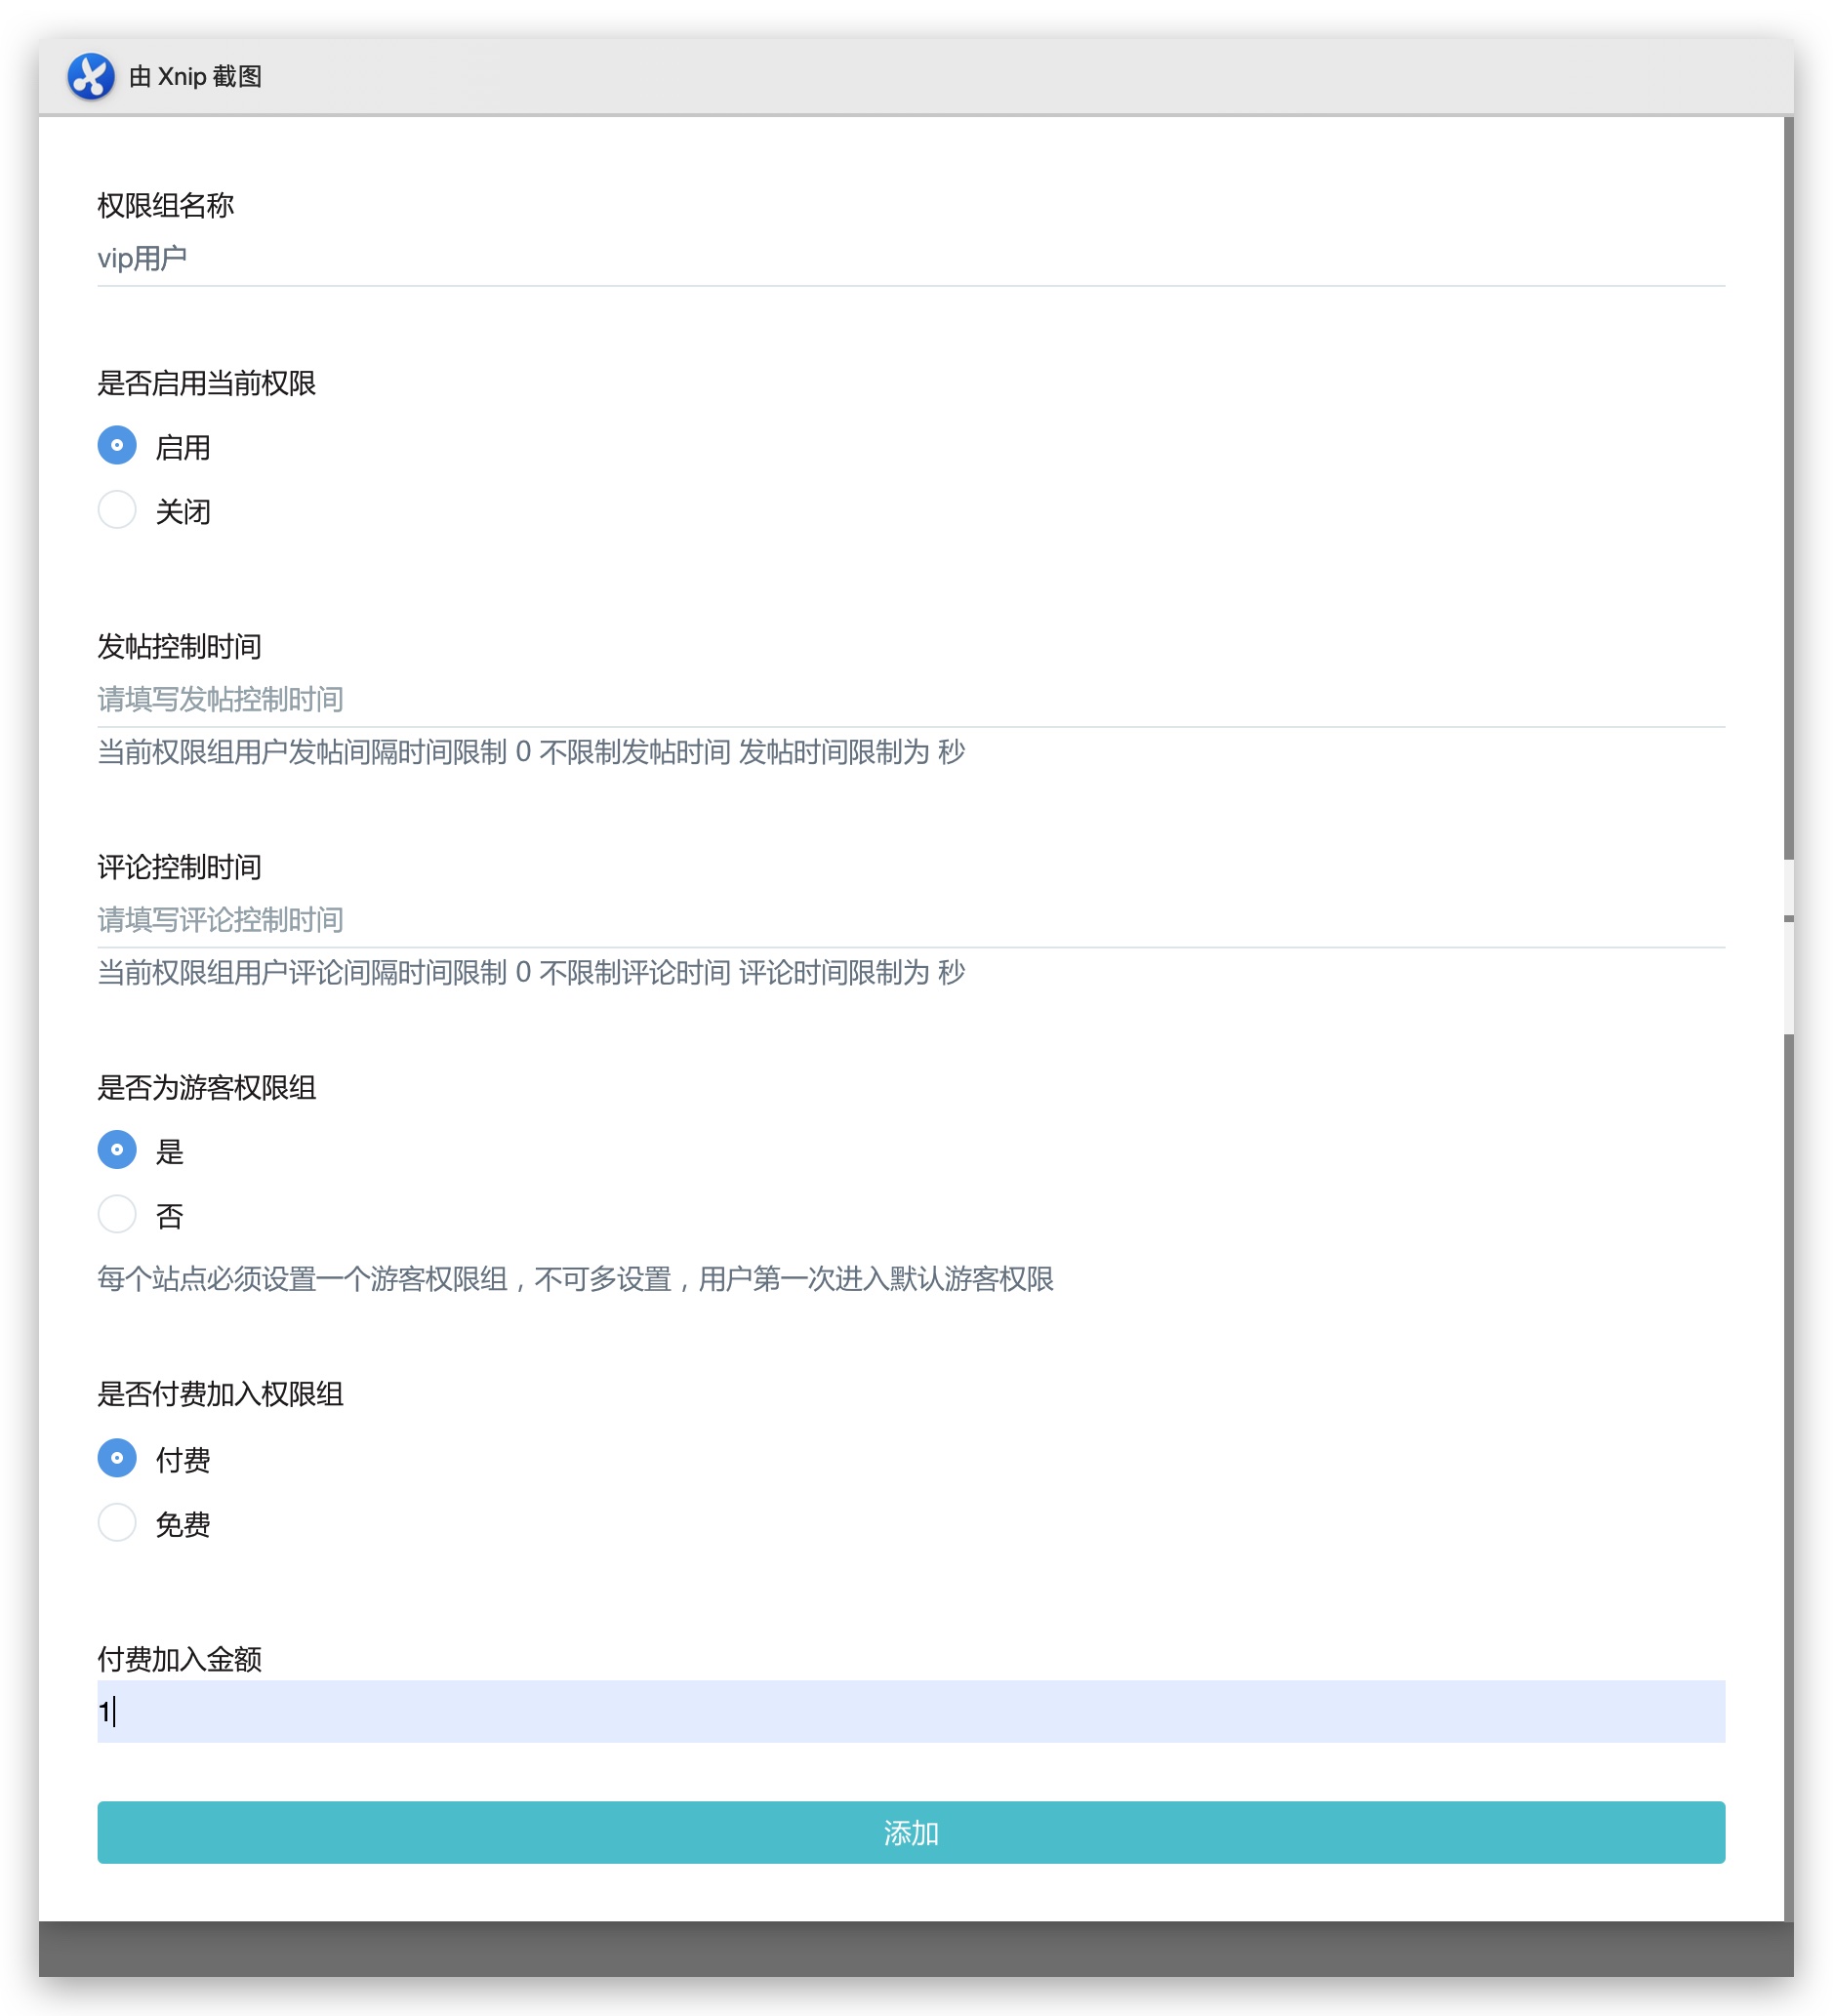Click the vertical scrollbar on right edge

pyautogui.click(x=1789, y=1018)
